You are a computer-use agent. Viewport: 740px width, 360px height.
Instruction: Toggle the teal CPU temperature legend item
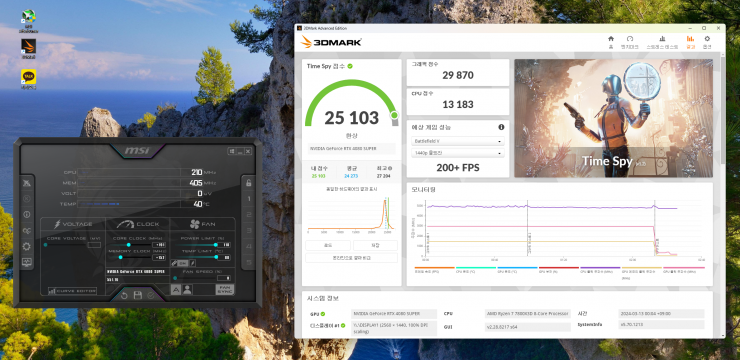point(475,270)
